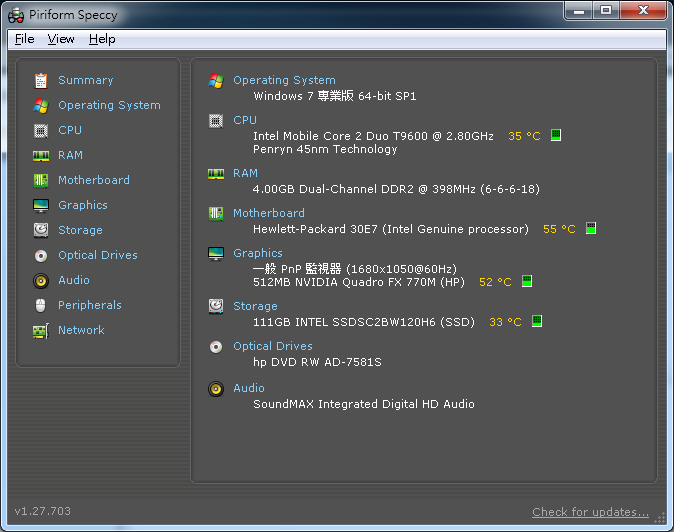Image resolution: width=674 pixels, height=532 pixels.
Task: Click the green temperature indicator beside graphics 52 °C
Action: (x=527, y=281)
